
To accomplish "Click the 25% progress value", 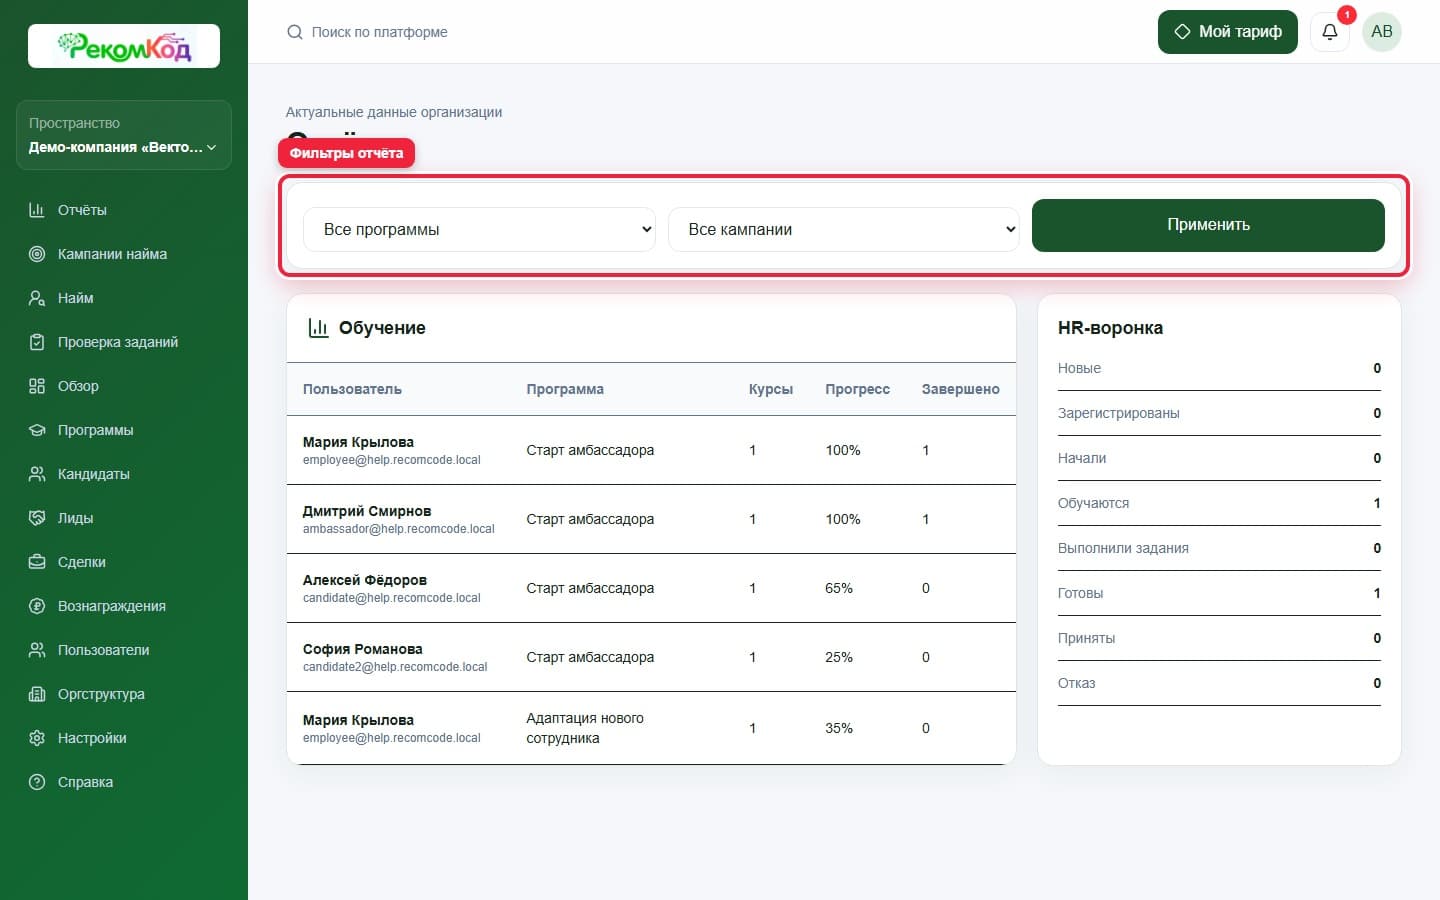I will coord(839,657).
